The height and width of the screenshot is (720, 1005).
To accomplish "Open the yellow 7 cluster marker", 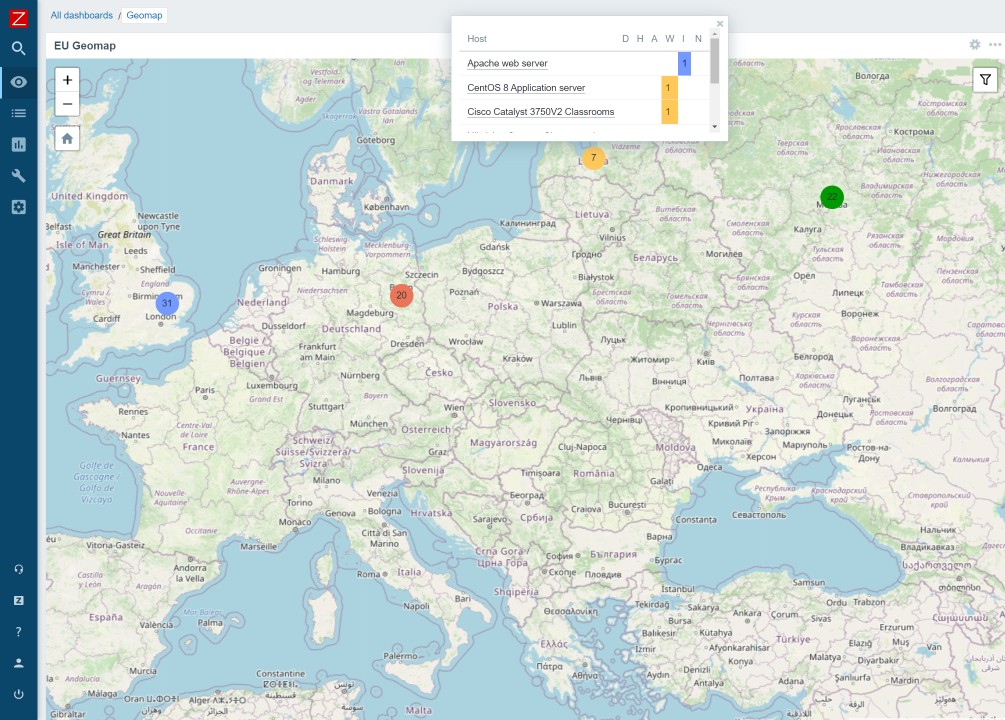I will coord(594,158).
